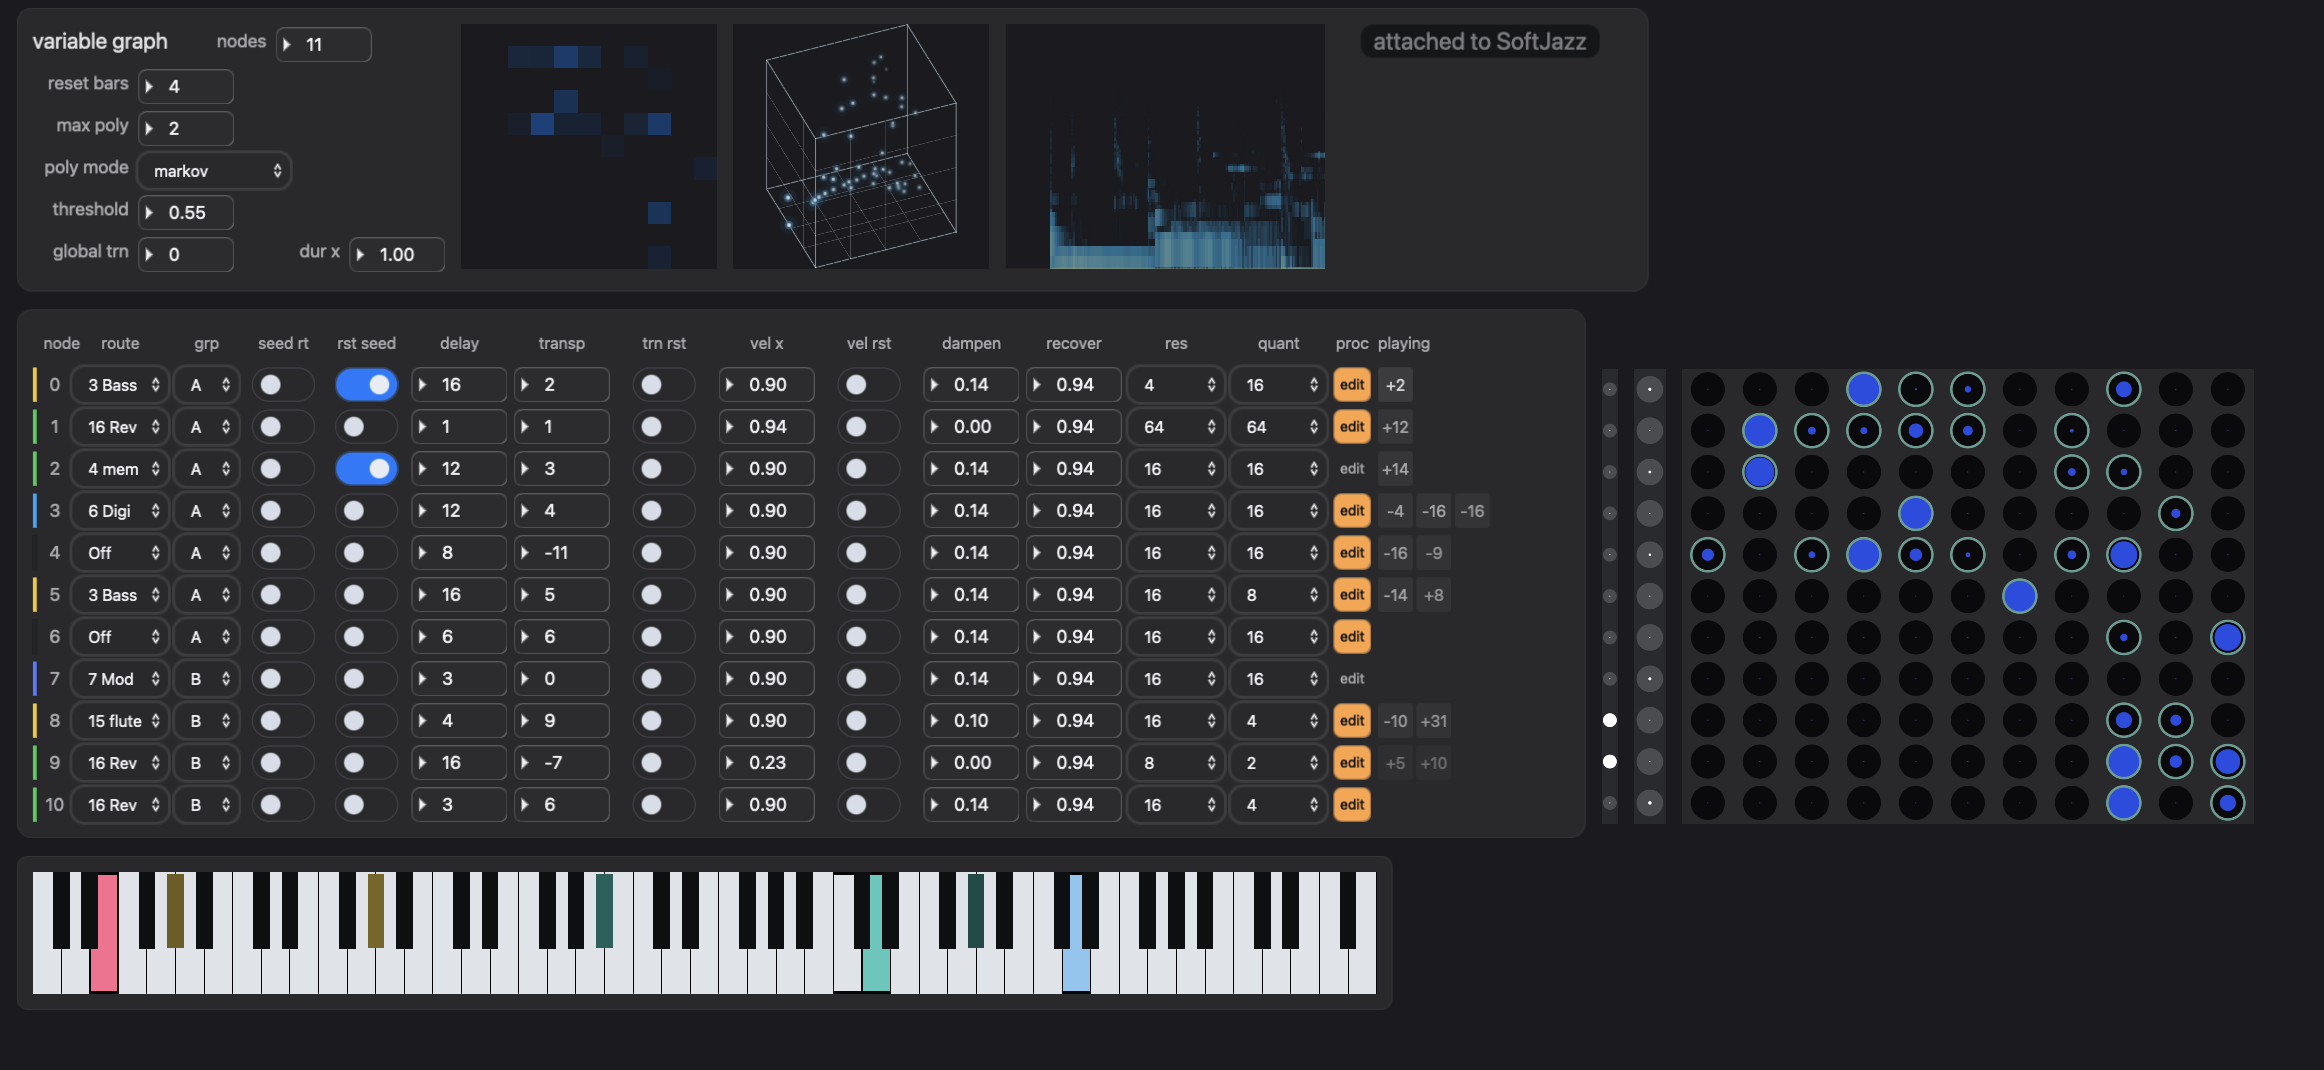Click transp field for node 4 (-11)
Screen dimensions: 2324x1070
point(561,553)
